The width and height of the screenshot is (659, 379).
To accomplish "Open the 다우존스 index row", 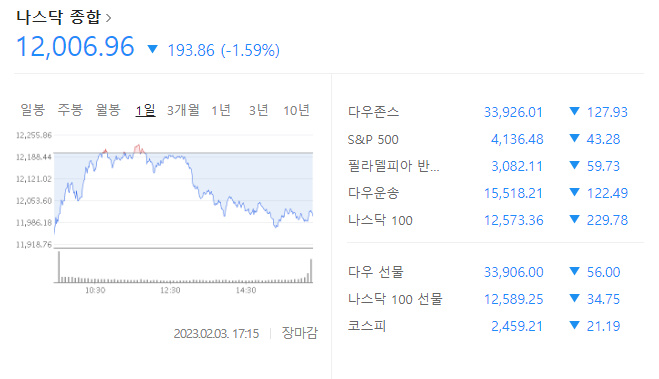I will (488, 112).
